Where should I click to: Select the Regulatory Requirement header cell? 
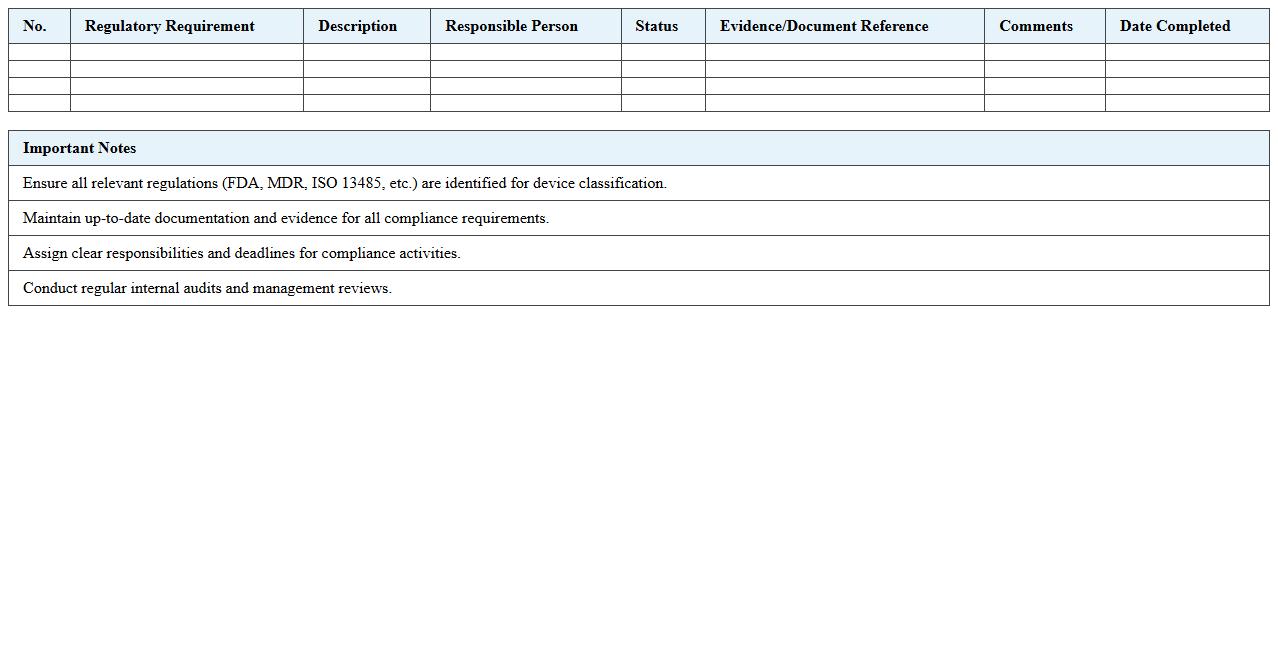tap(169, 26)
